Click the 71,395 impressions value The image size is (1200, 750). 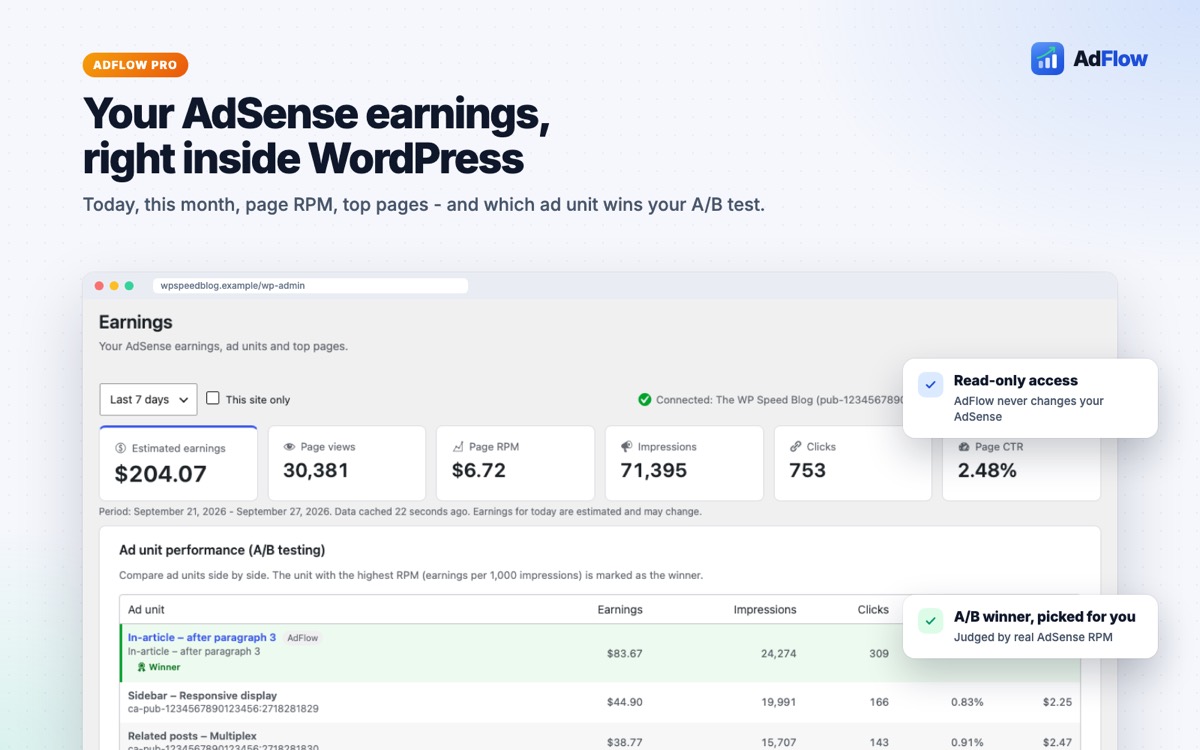(x=654, y=470)
